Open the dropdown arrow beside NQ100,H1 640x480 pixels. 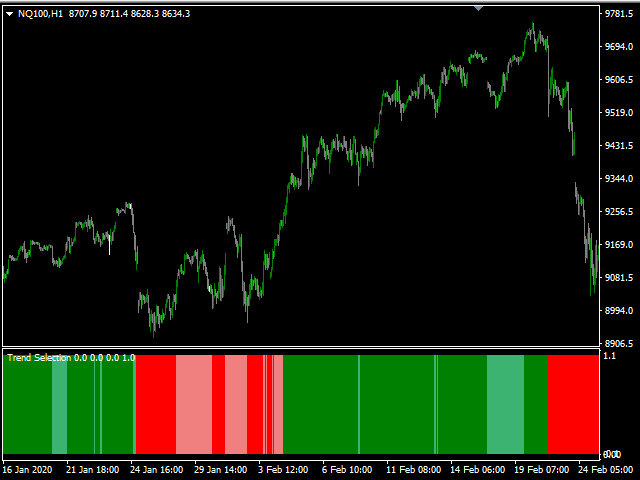pyautogui.click(x=9, y=13)
